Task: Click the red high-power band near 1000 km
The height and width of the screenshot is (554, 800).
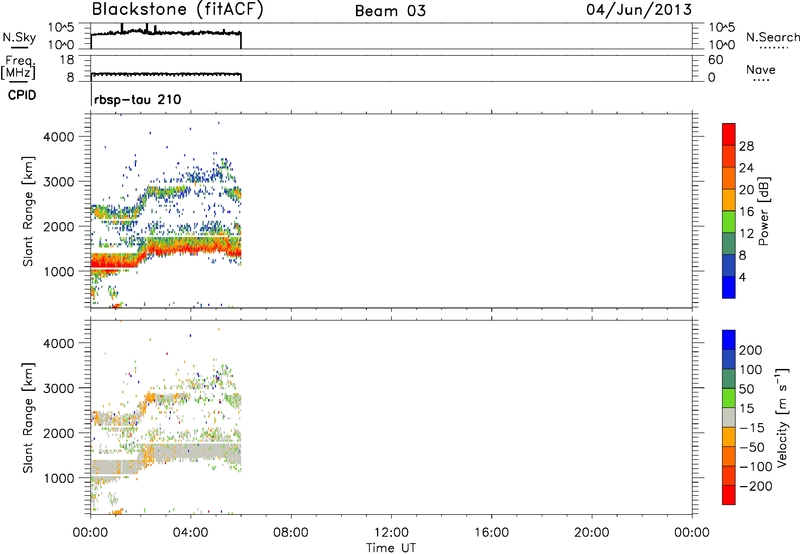Action: [x=113, y=263]
